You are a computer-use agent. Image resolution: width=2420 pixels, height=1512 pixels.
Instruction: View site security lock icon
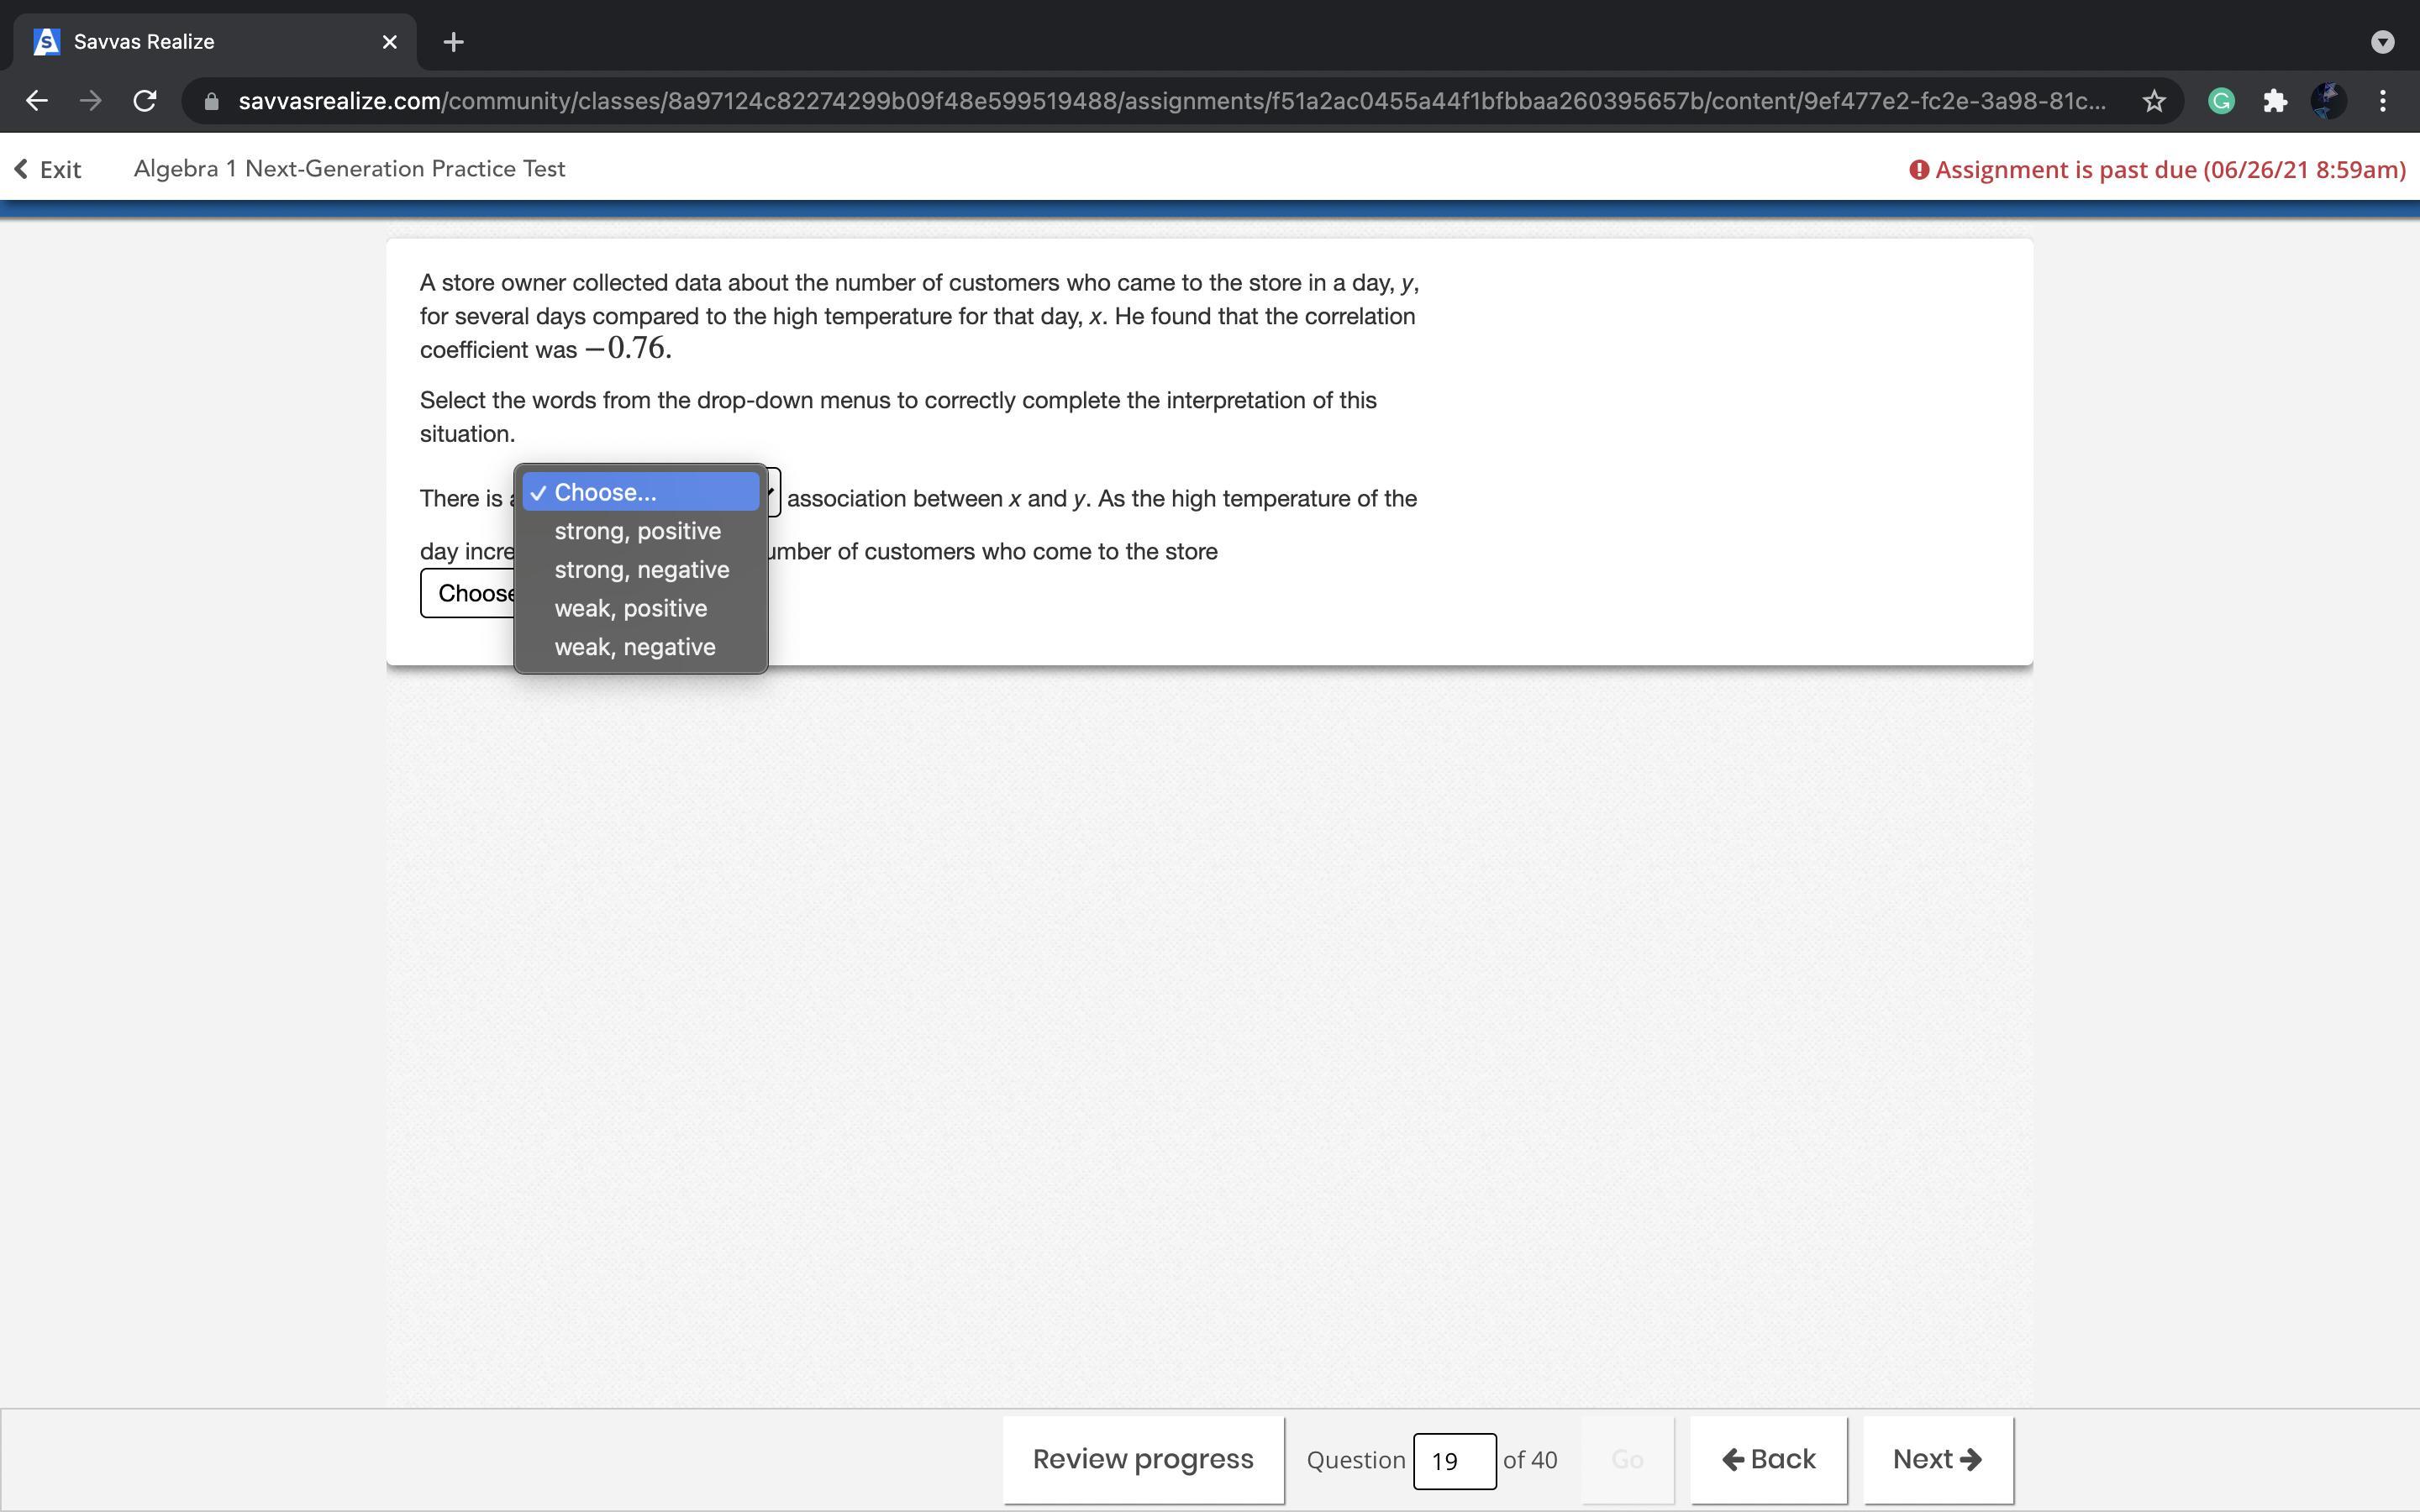point(211,101)
